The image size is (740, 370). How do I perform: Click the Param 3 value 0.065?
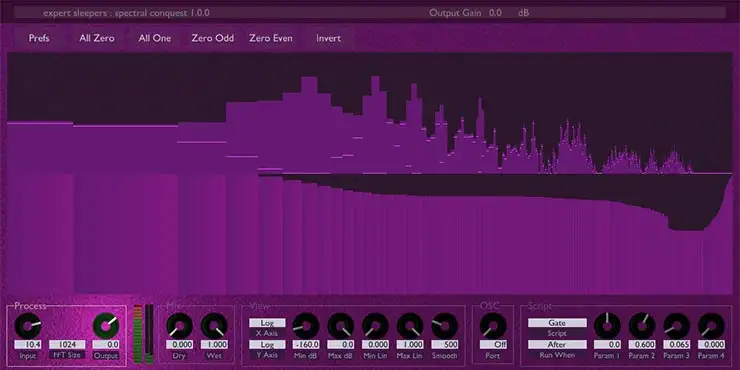[x=676, y=345]
